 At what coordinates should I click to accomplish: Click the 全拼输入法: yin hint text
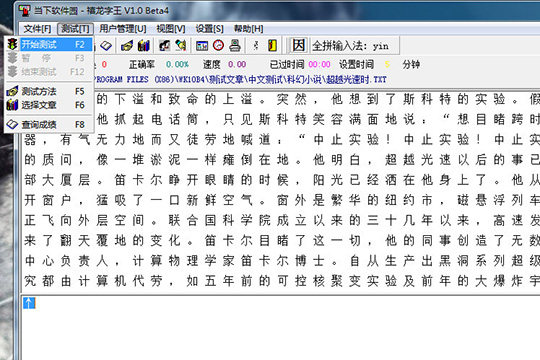point(350,46)
